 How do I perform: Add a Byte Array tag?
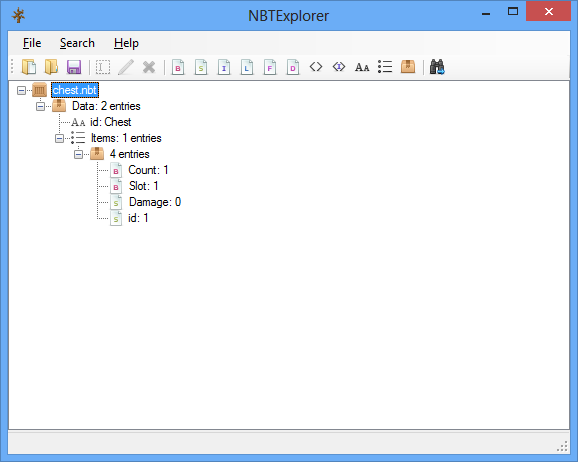point(316,67)
